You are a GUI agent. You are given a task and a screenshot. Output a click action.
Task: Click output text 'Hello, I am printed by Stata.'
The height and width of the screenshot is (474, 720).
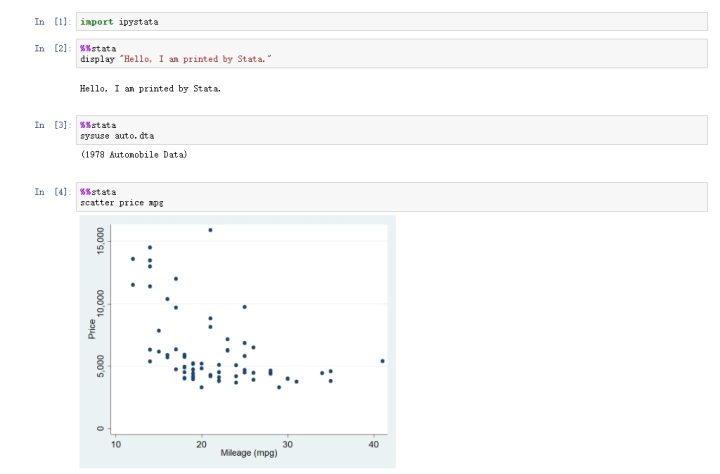(150, 89)
